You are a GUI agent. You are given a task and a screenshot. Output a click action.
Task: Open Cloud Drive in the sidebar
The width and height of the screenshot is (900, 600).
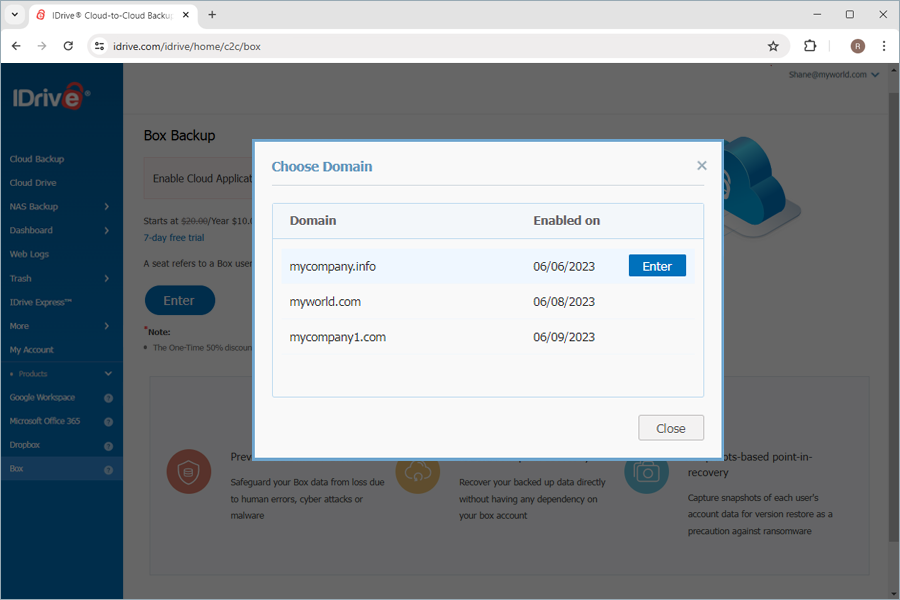33,183
